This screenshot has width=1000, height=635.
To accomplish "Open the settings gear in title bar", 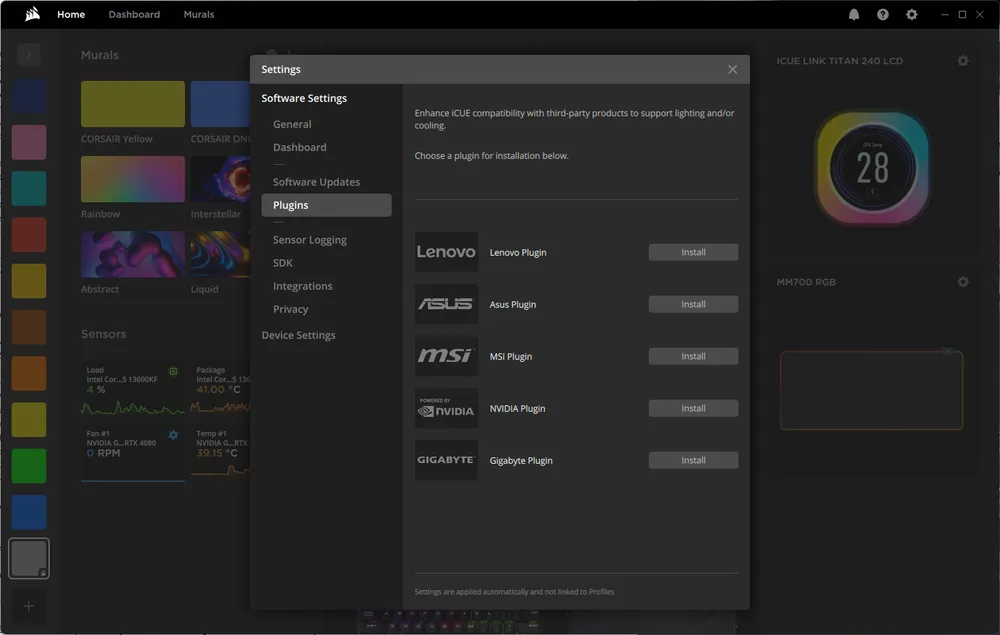I will [x=912, y=15].
